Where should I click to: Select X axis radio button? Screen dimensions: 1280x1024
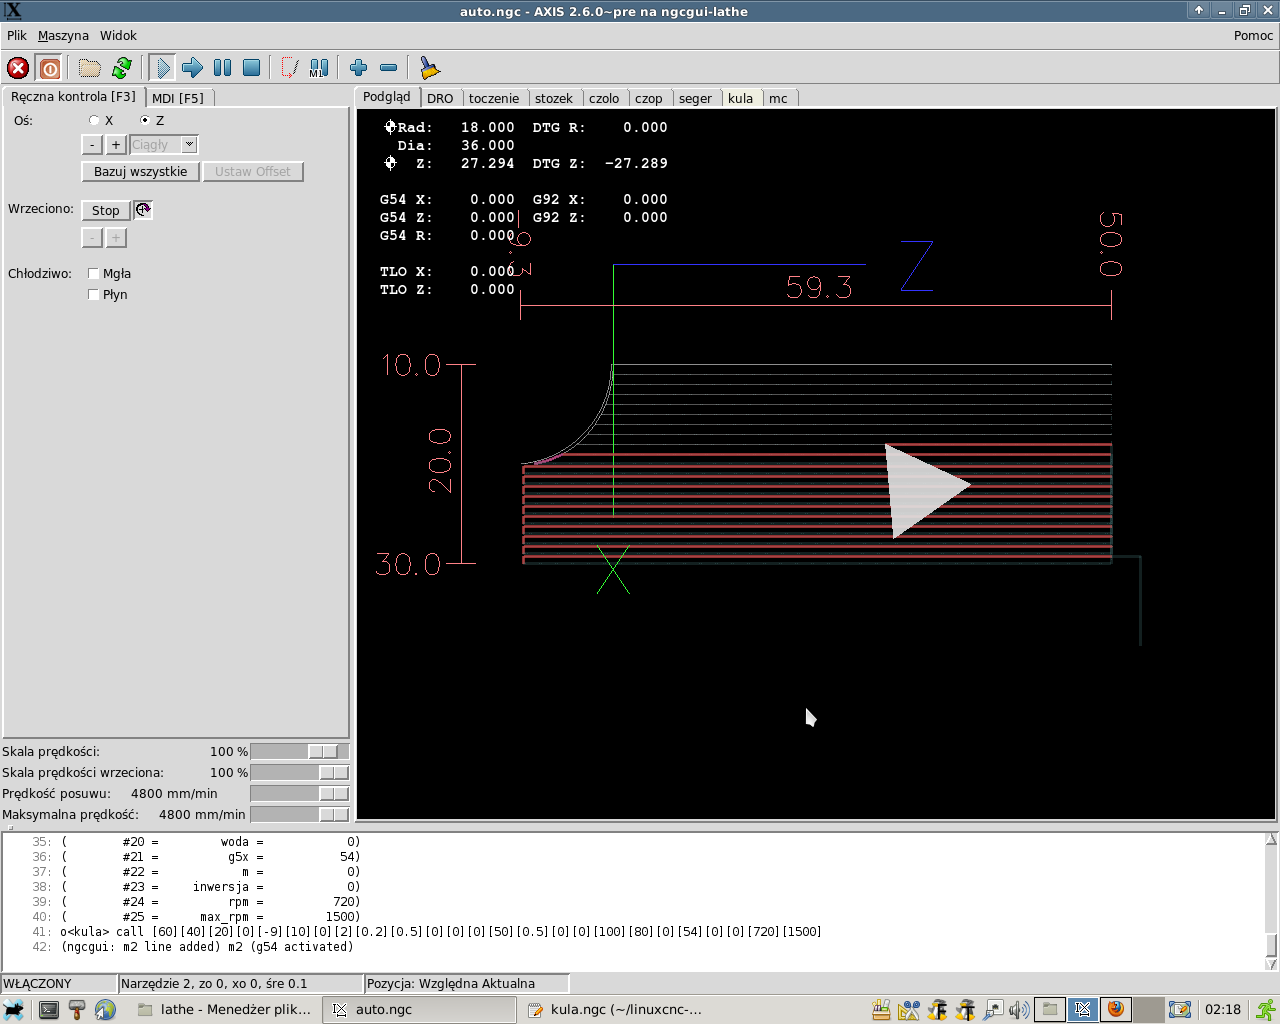(94, 120)
